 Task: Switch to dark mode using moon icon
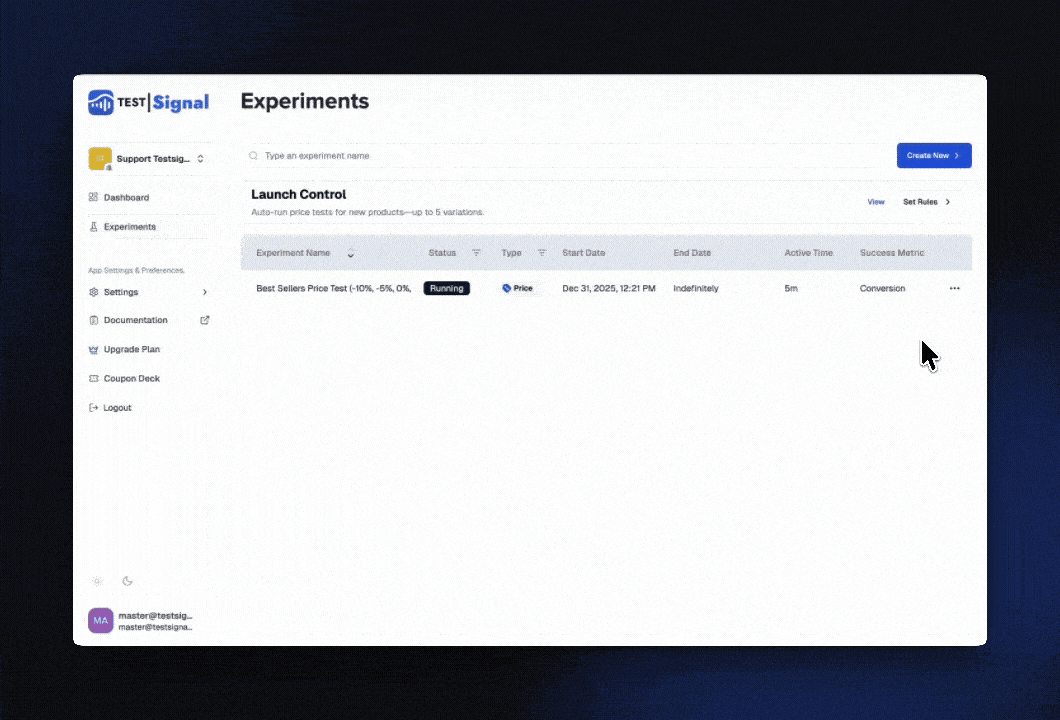pos(127,581)
